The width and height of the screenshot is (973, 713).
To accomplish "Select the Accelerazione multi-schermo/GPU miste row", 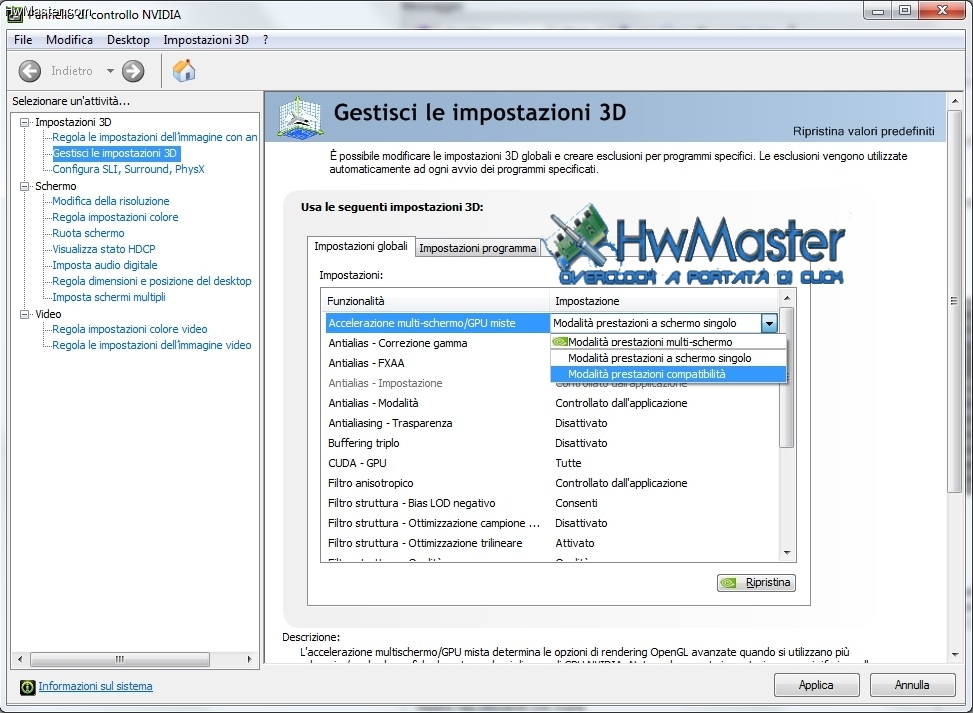I will pyautogui.click(x=437, y=323).
